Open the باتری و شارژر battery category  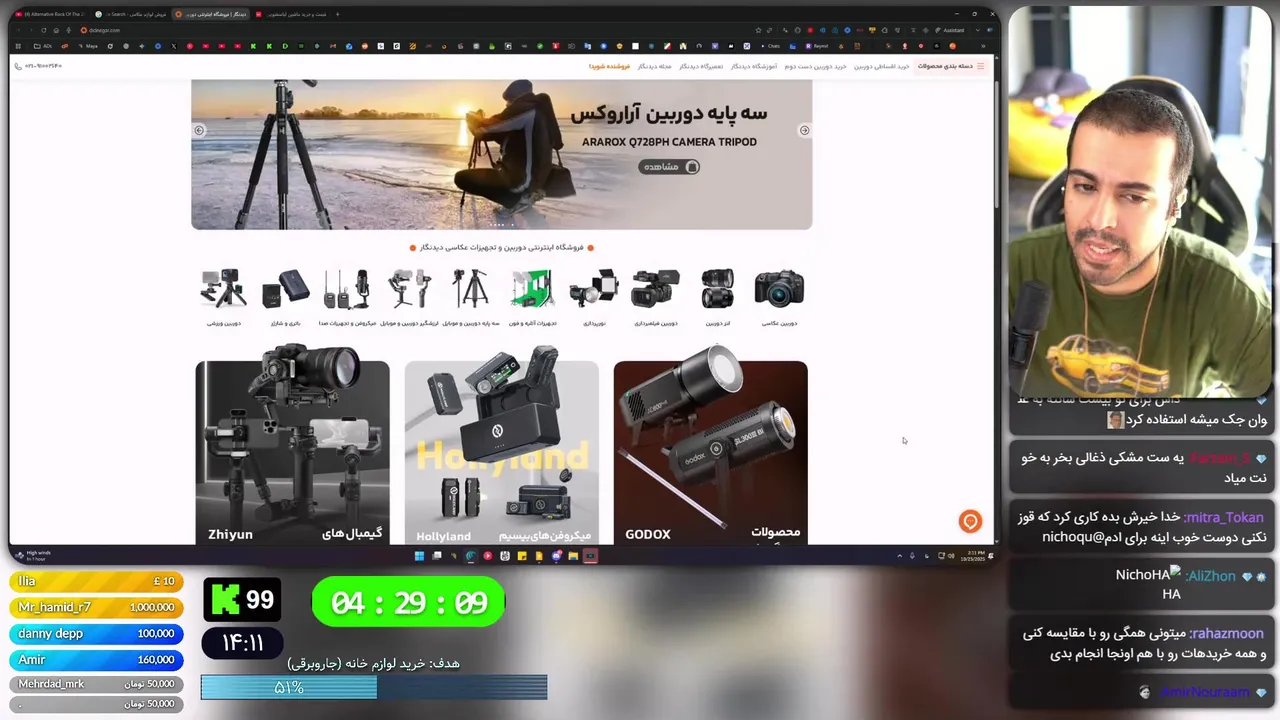pos(286,297)
